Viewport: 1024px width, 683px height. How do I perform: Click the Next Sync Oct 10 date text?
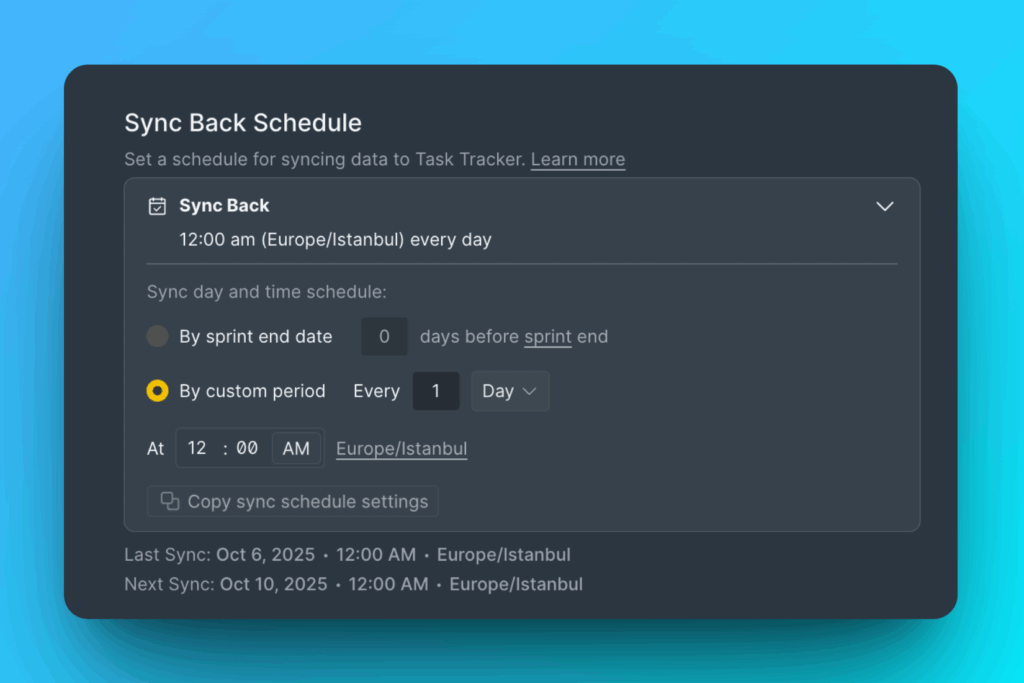[x=273, y=584]
